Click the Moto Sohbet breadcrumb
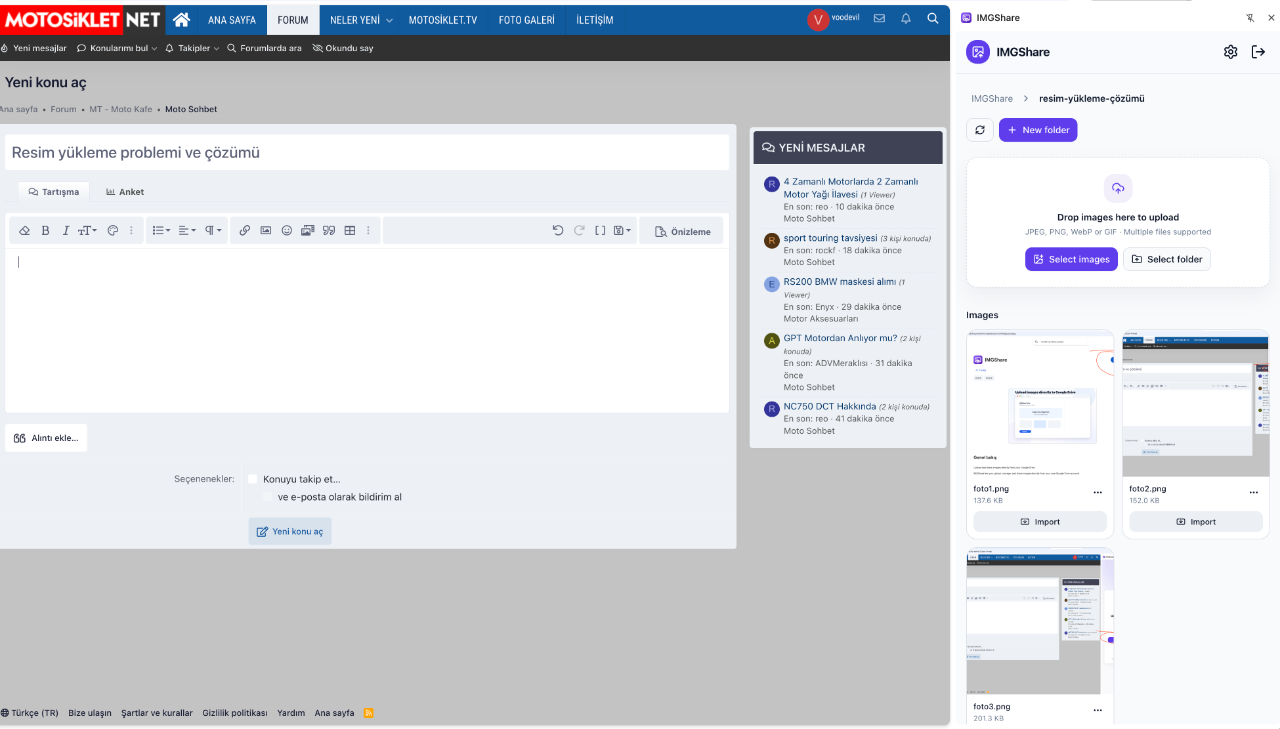The height and width of the screenshot is (729, 1280). tap(191, 109)
